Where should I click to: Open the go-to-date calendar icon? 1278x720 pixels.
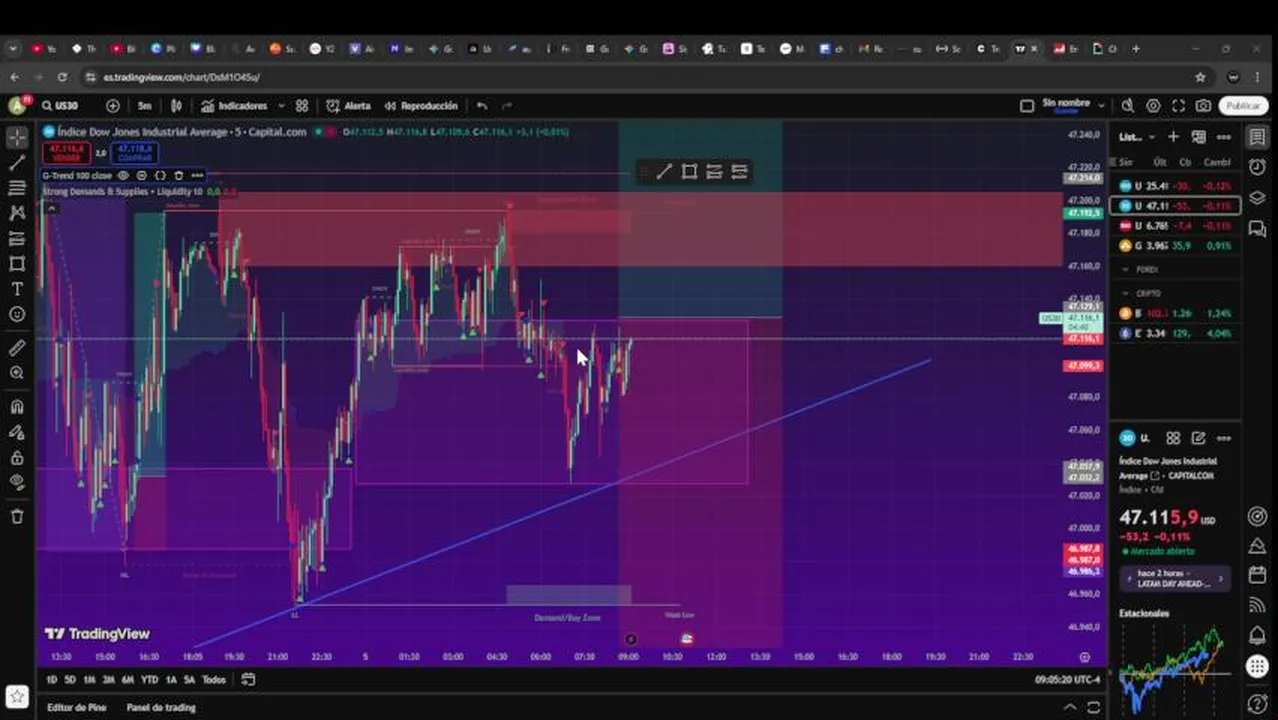click(x=248, y=679)
